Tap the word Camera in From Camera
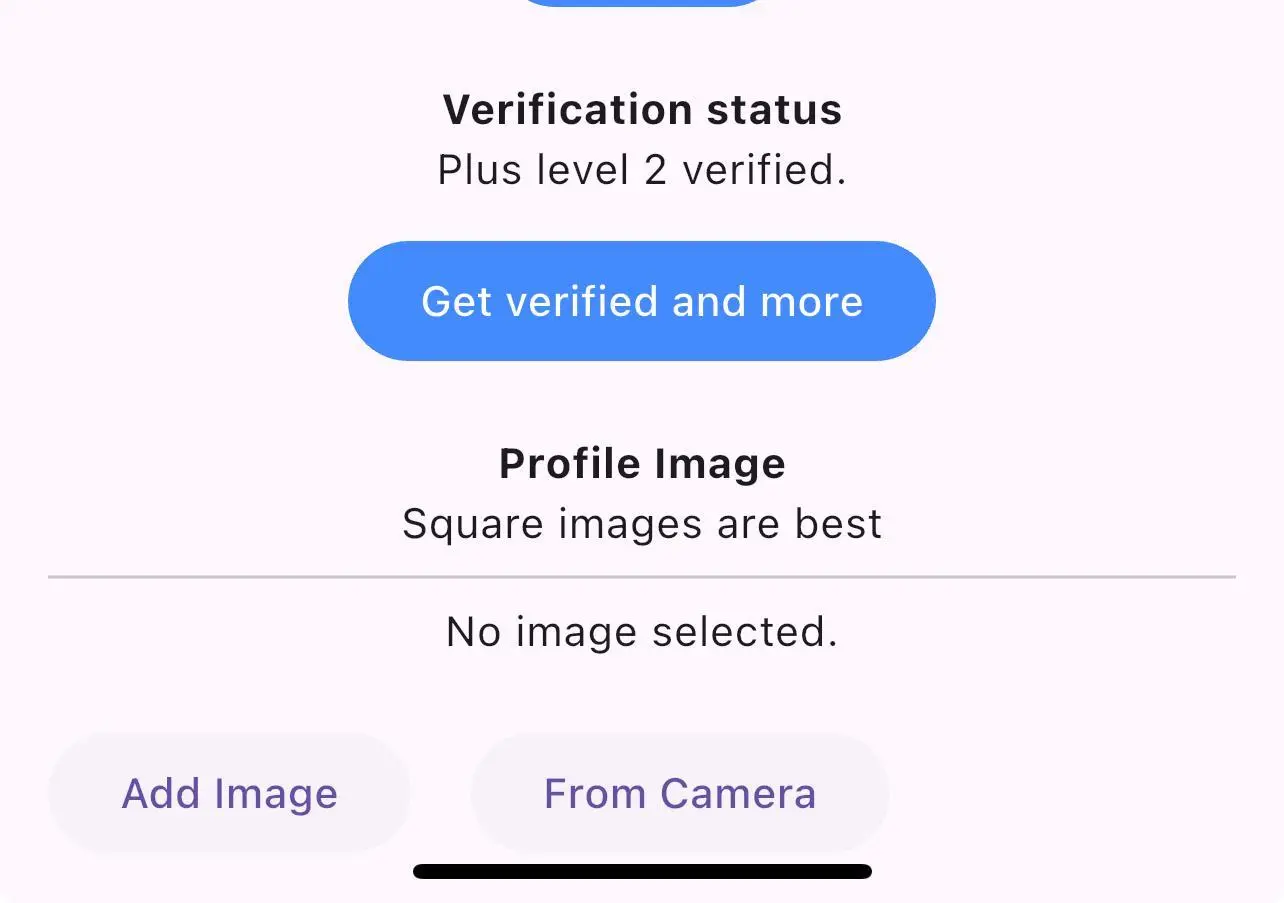The height and width of the screenshot is (903, 1284). (x=738, y=794)
